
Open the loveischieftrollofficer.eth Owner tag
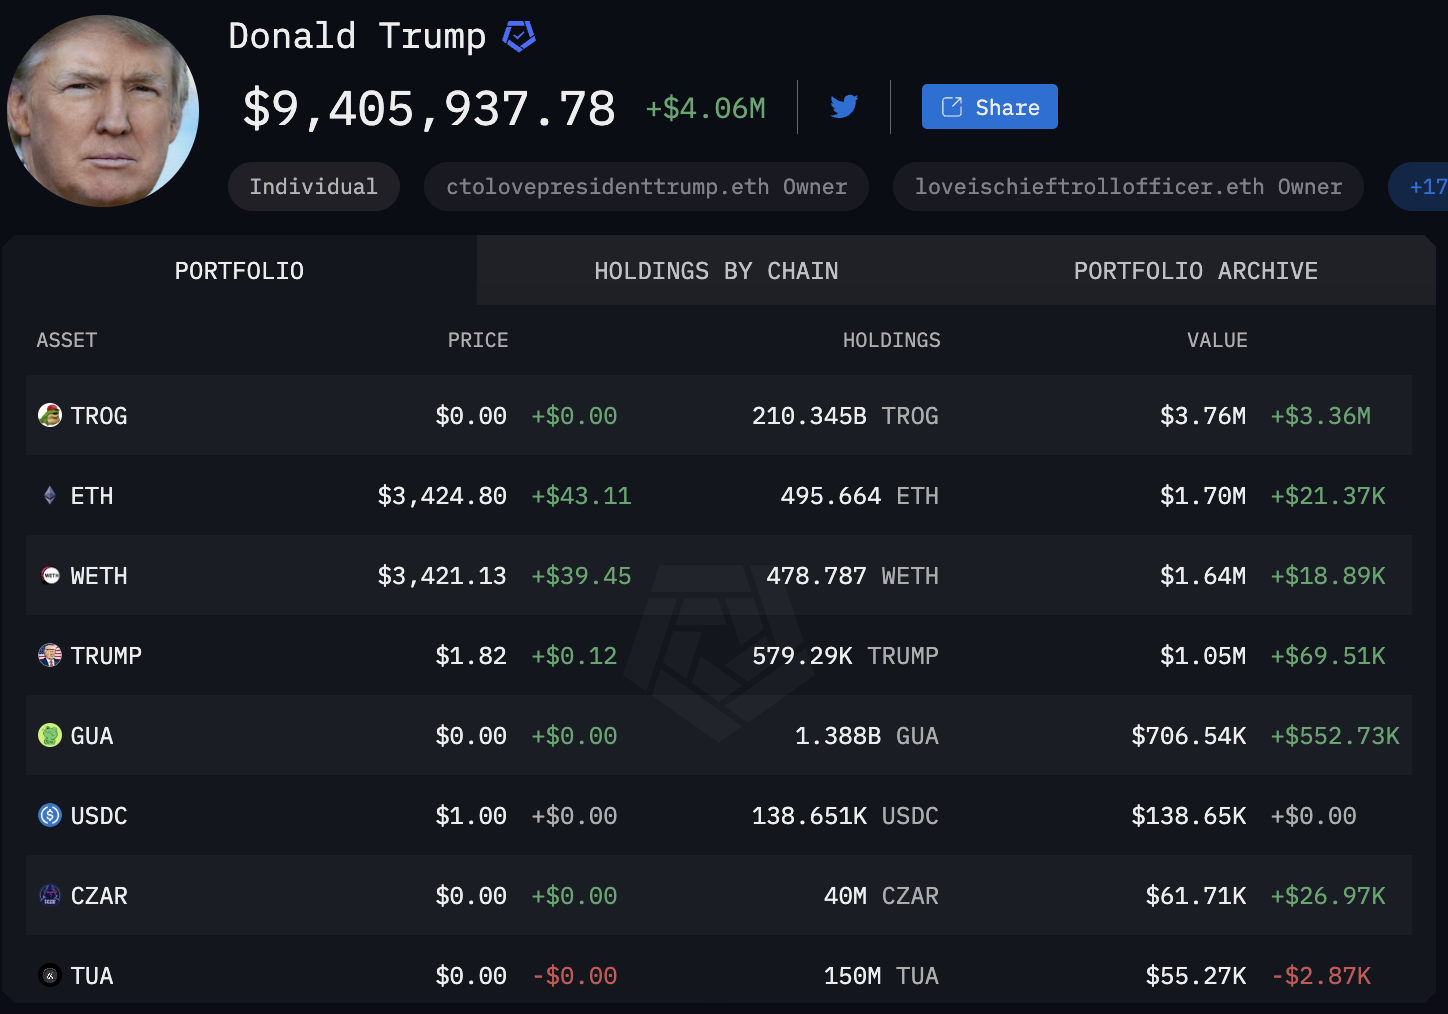tap(1128, 187)
